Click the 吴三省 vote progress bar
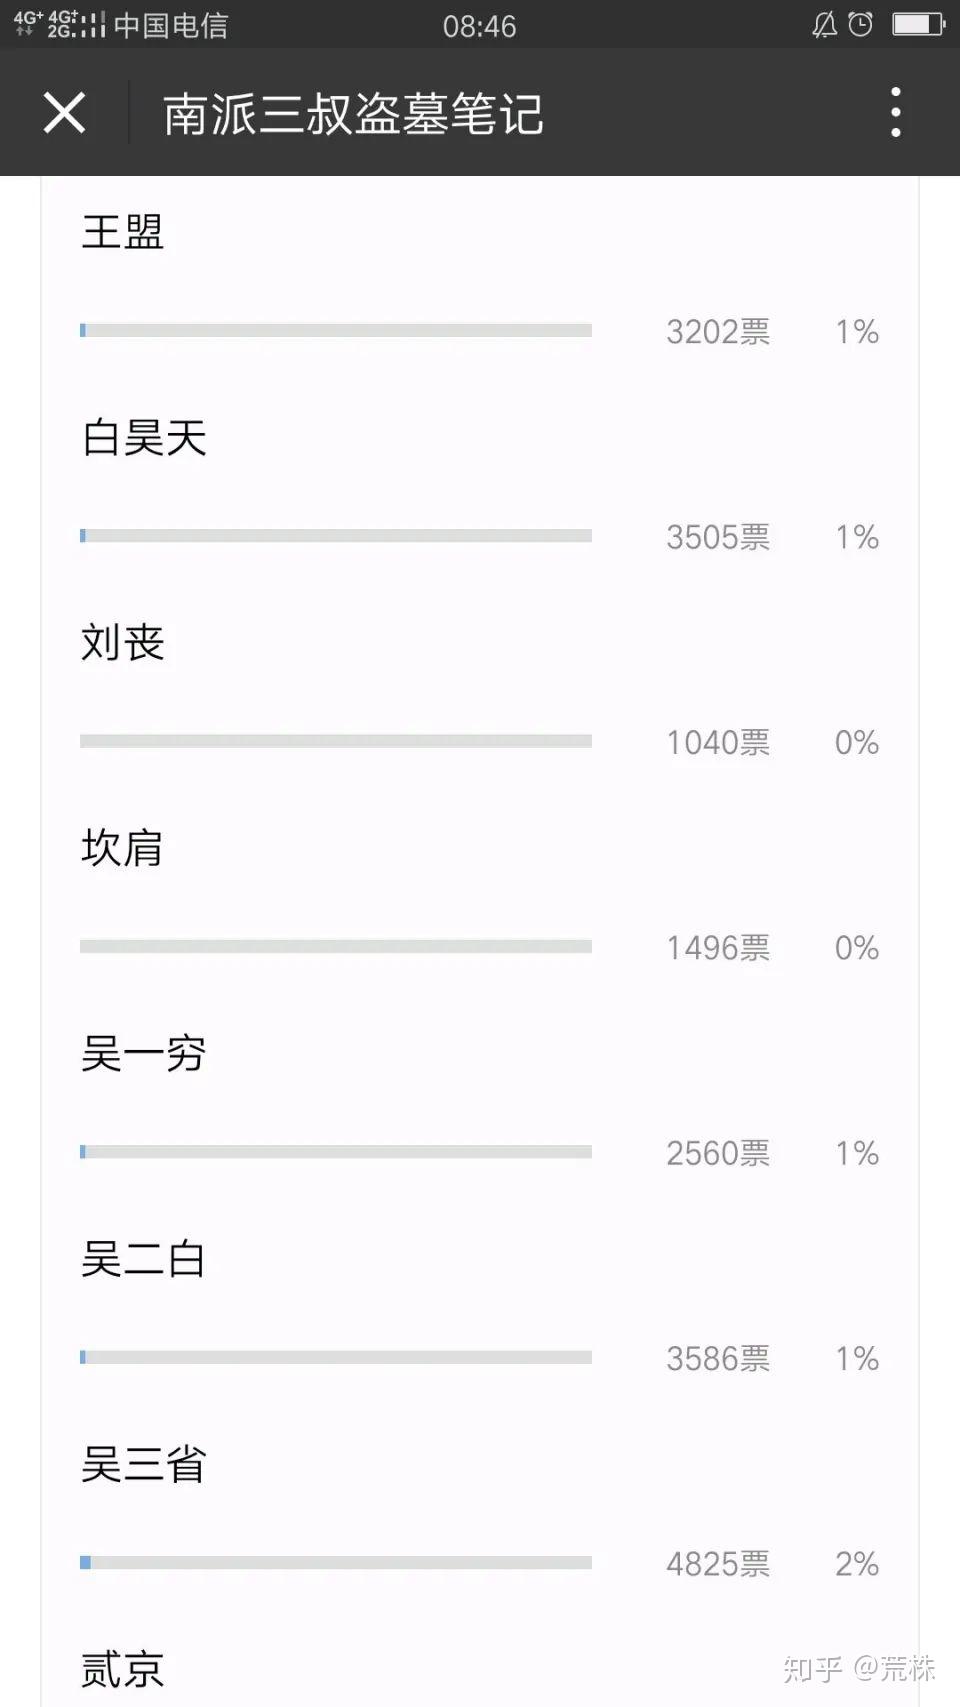Screen dimensions: 960x1707 click(x=336, y=1562)
